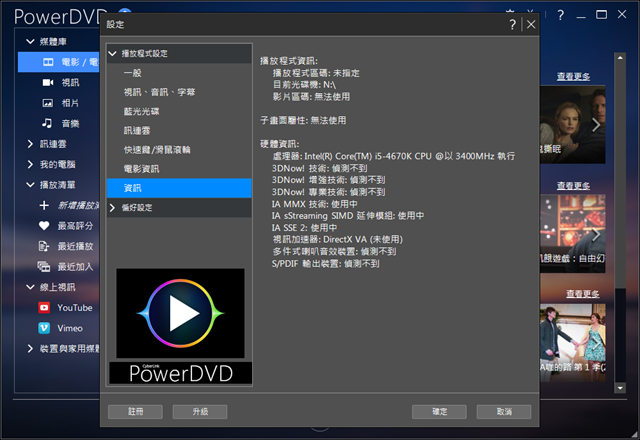This screenshot has width=640, height=440.
Task: Click the PowerDVD play logo image
Action: (180, 313)
